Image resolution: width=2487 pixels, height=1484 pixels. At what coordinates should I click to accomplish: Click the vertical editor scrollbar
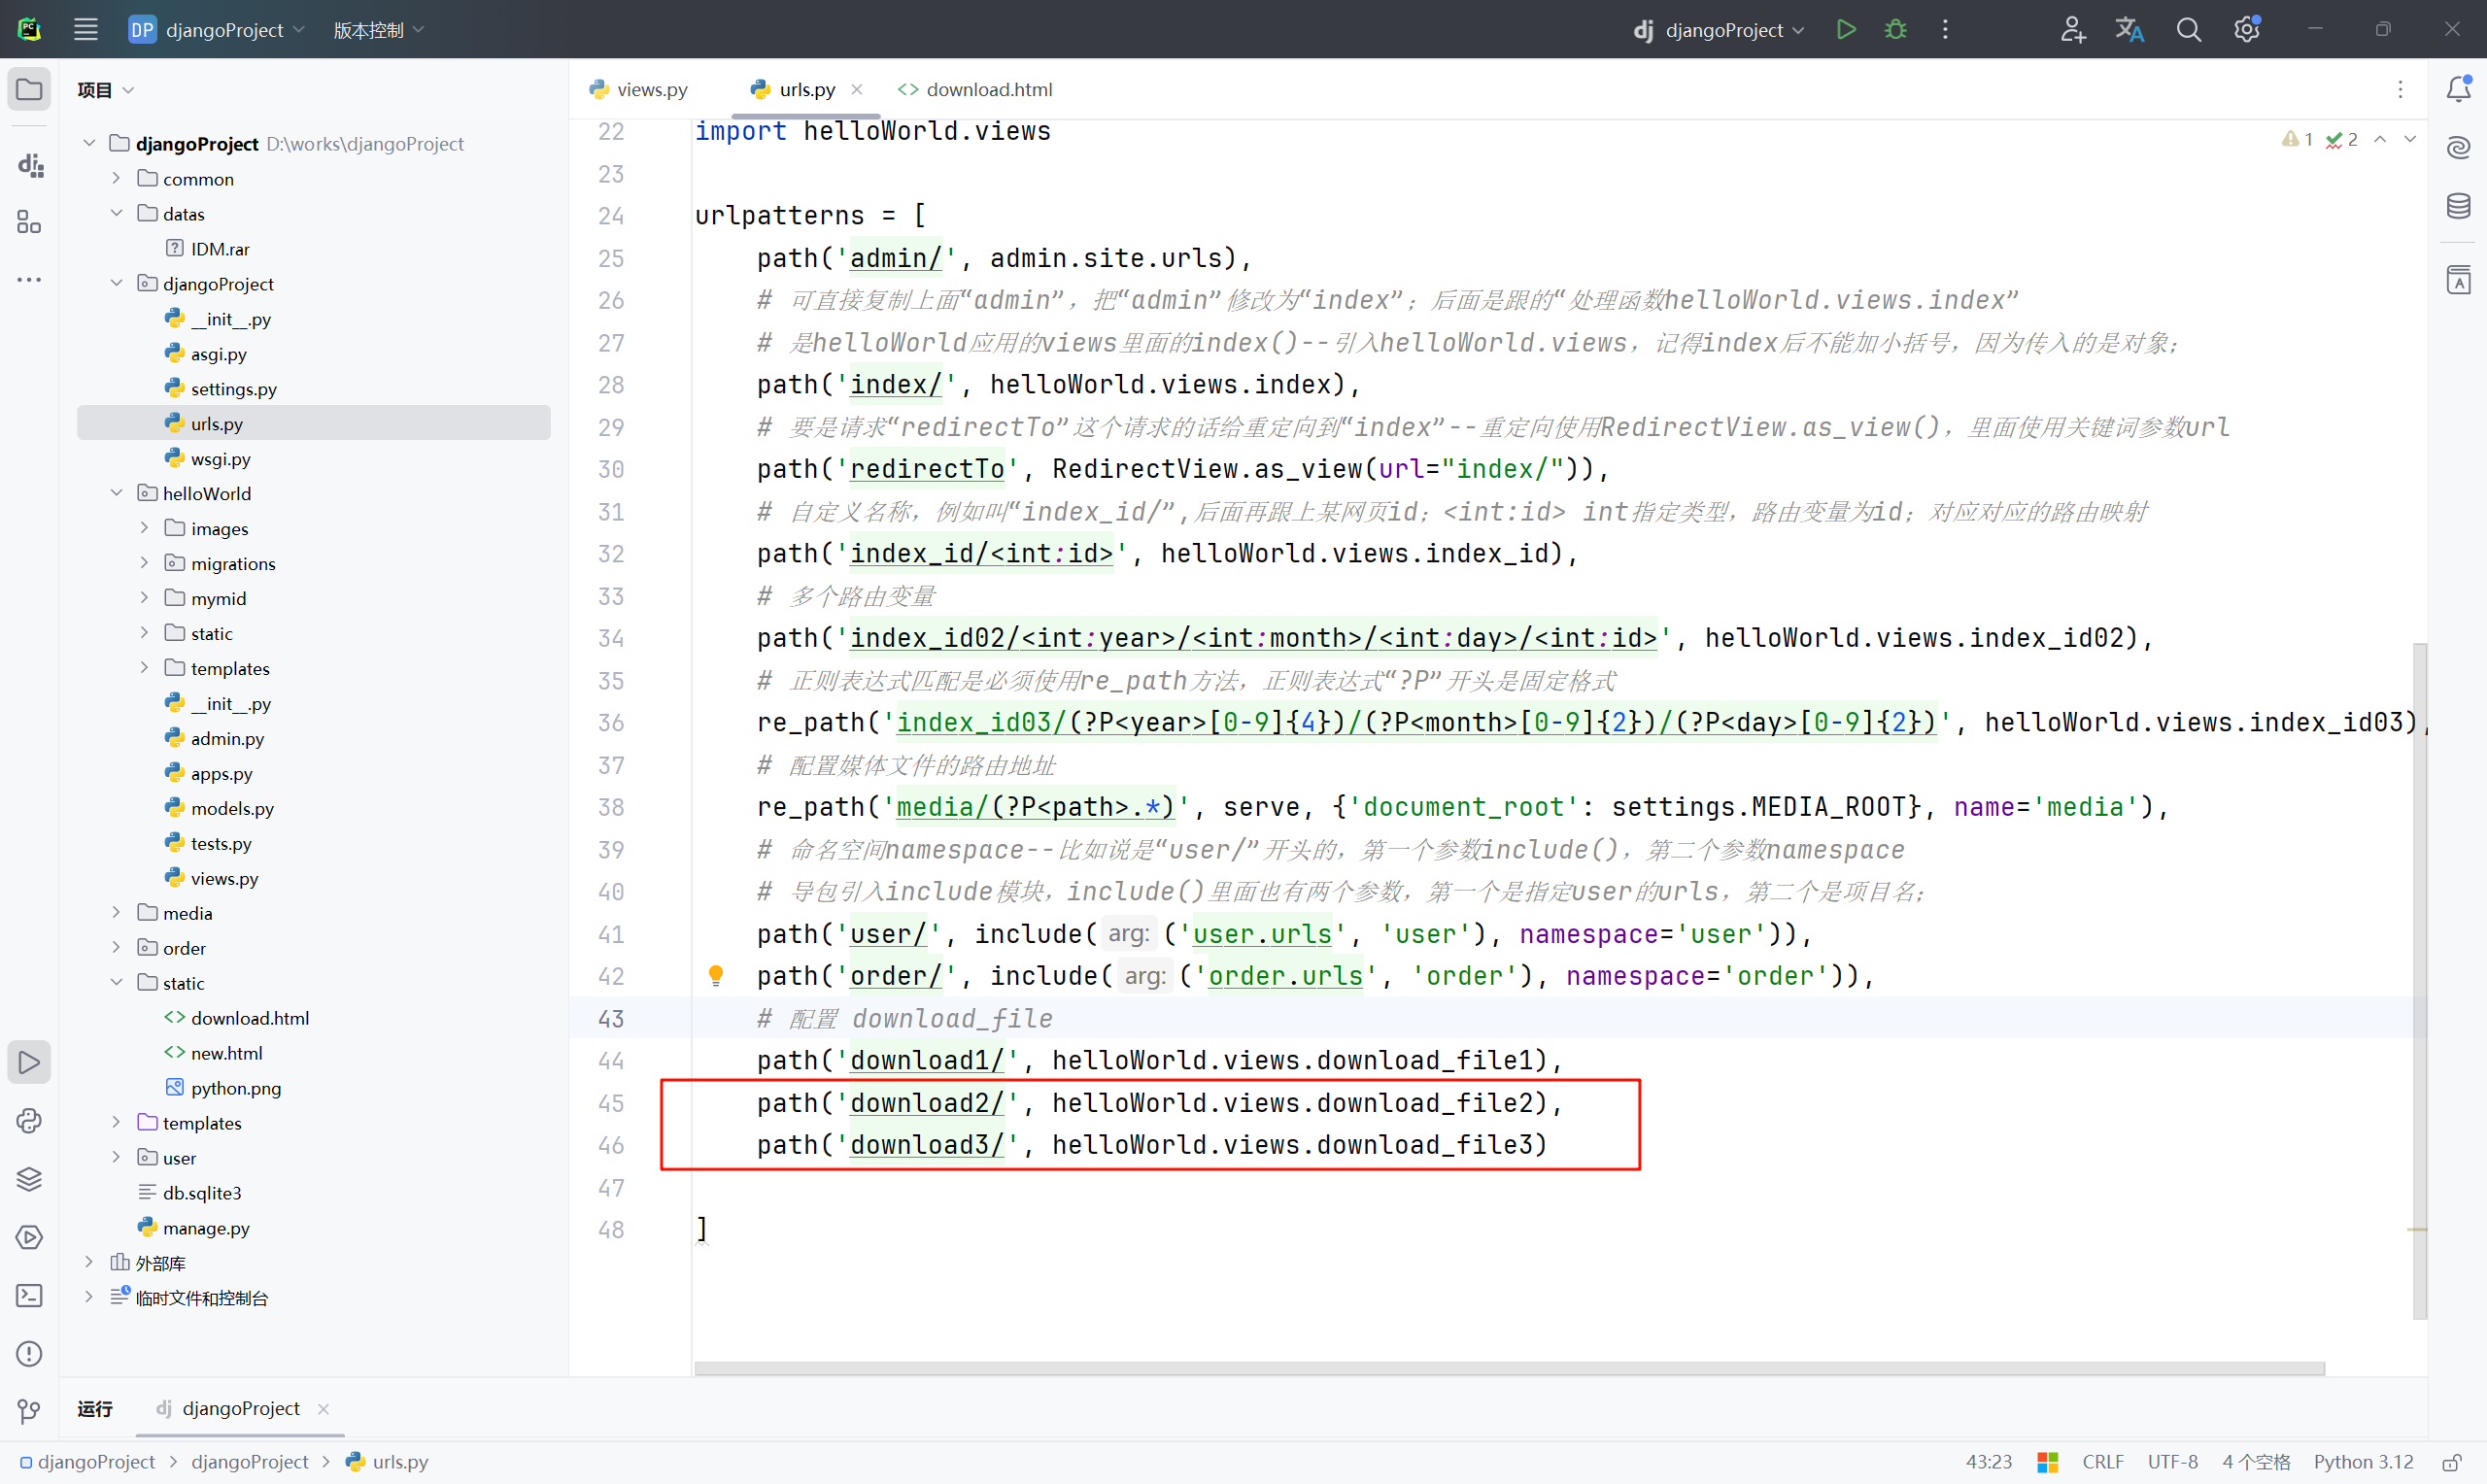pos(2419,980)
